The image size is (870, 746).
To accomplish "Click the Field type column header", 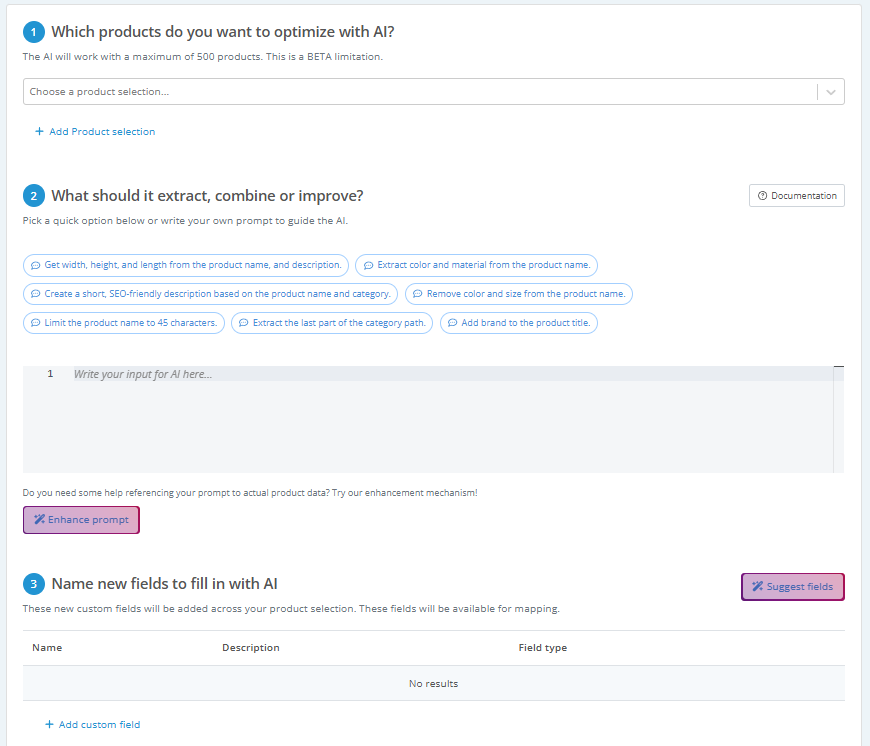I will tap(543, 648).
